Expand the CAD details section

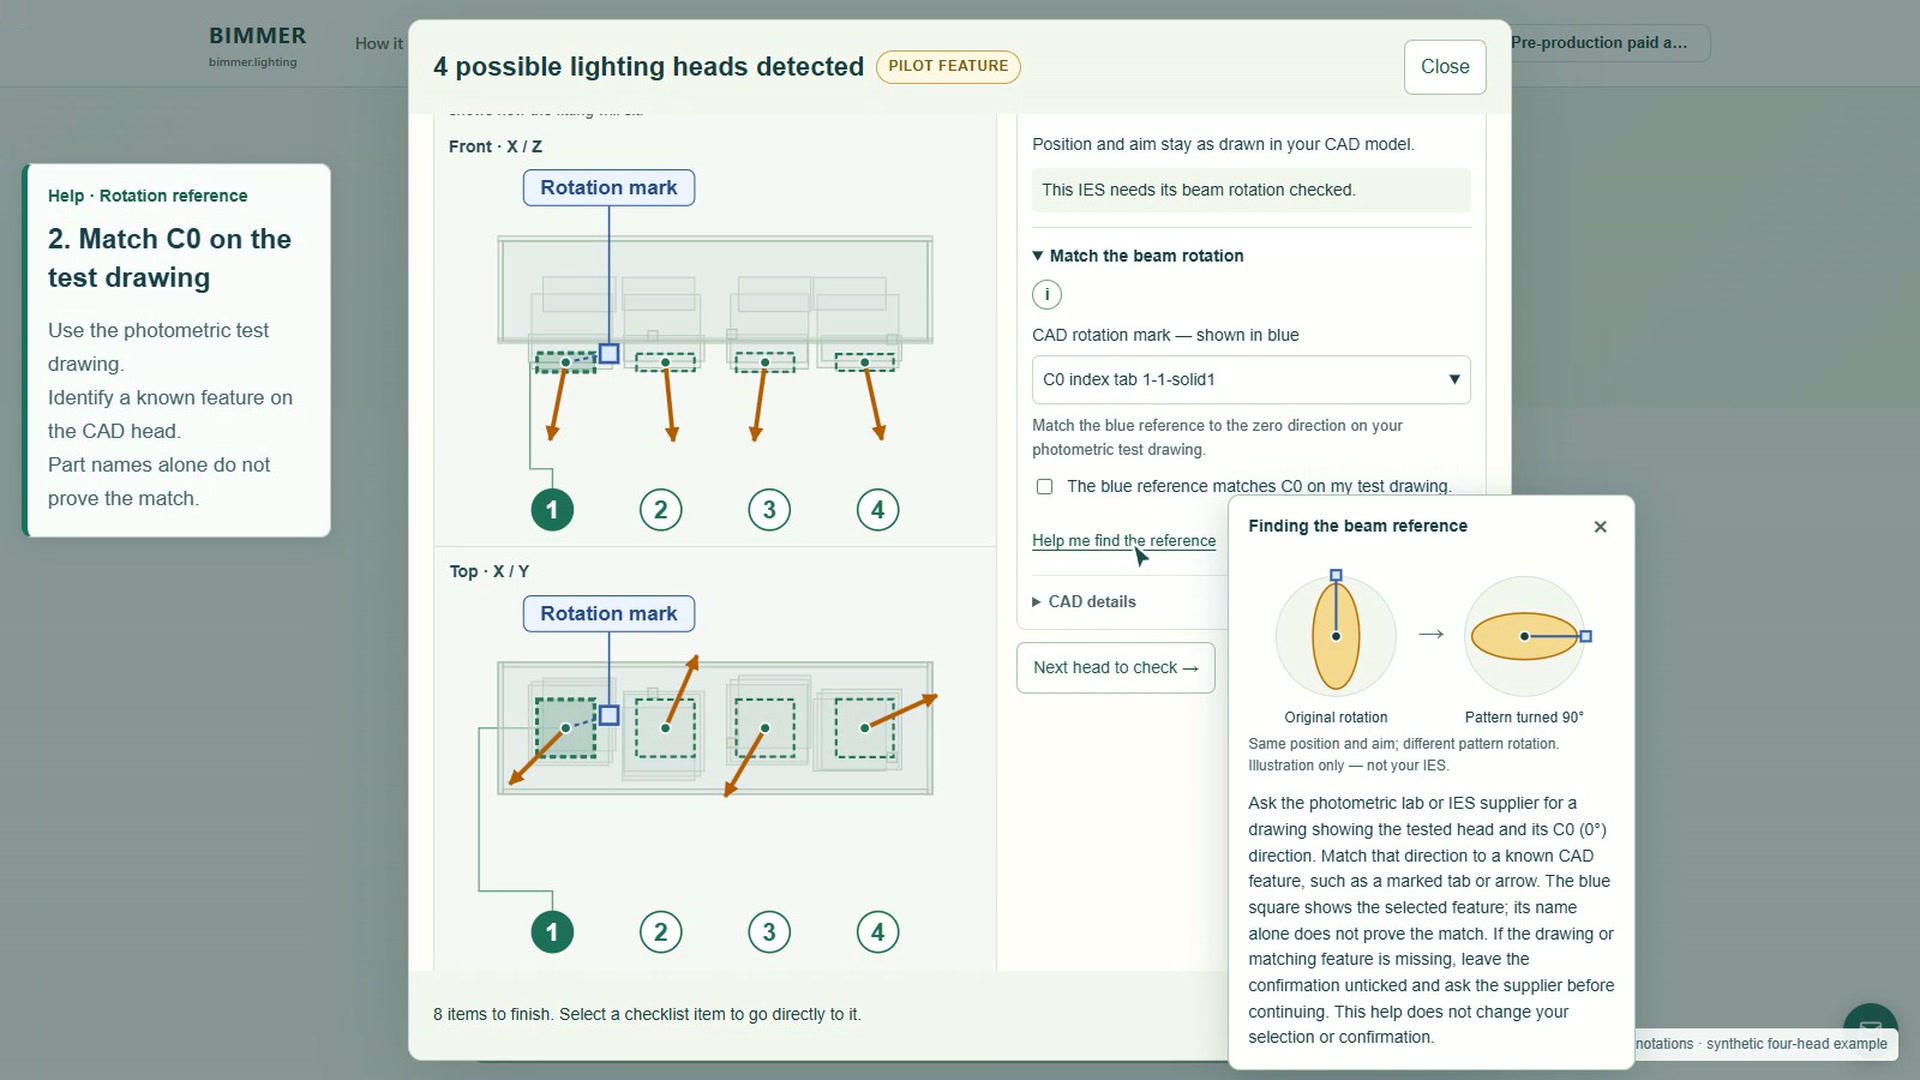point(1084,602)
